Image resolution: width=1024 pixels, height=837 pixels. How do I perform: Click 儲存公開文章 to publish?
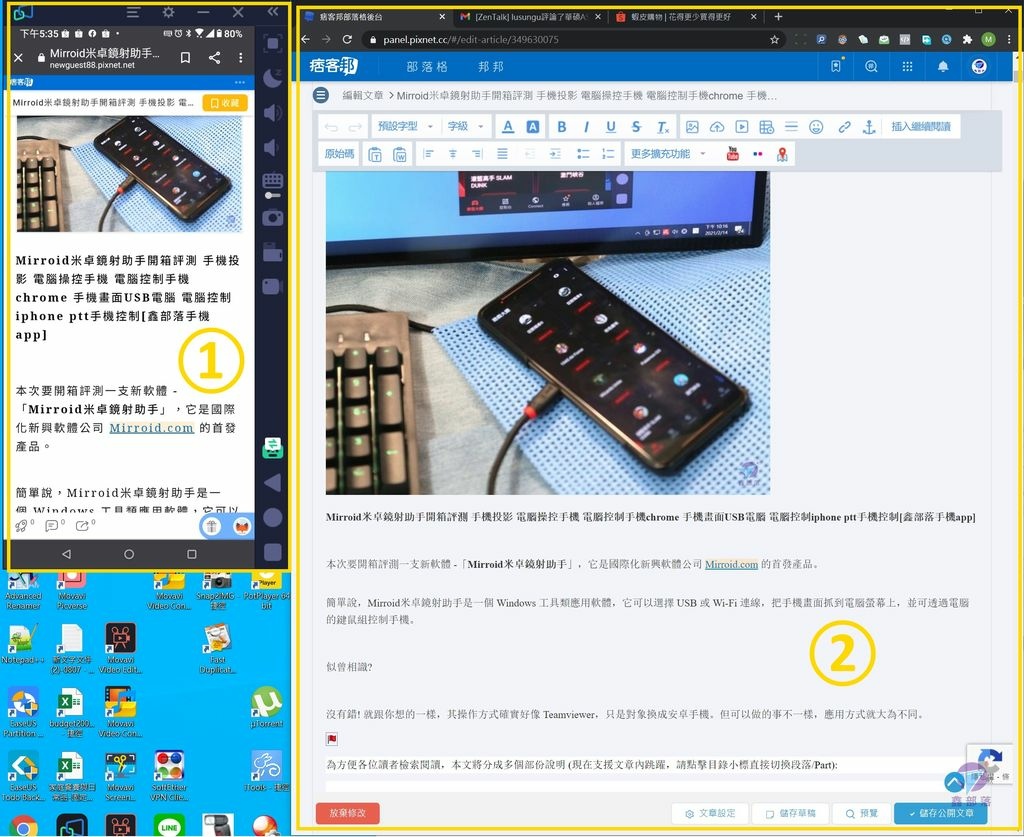(x=940, y=813)
